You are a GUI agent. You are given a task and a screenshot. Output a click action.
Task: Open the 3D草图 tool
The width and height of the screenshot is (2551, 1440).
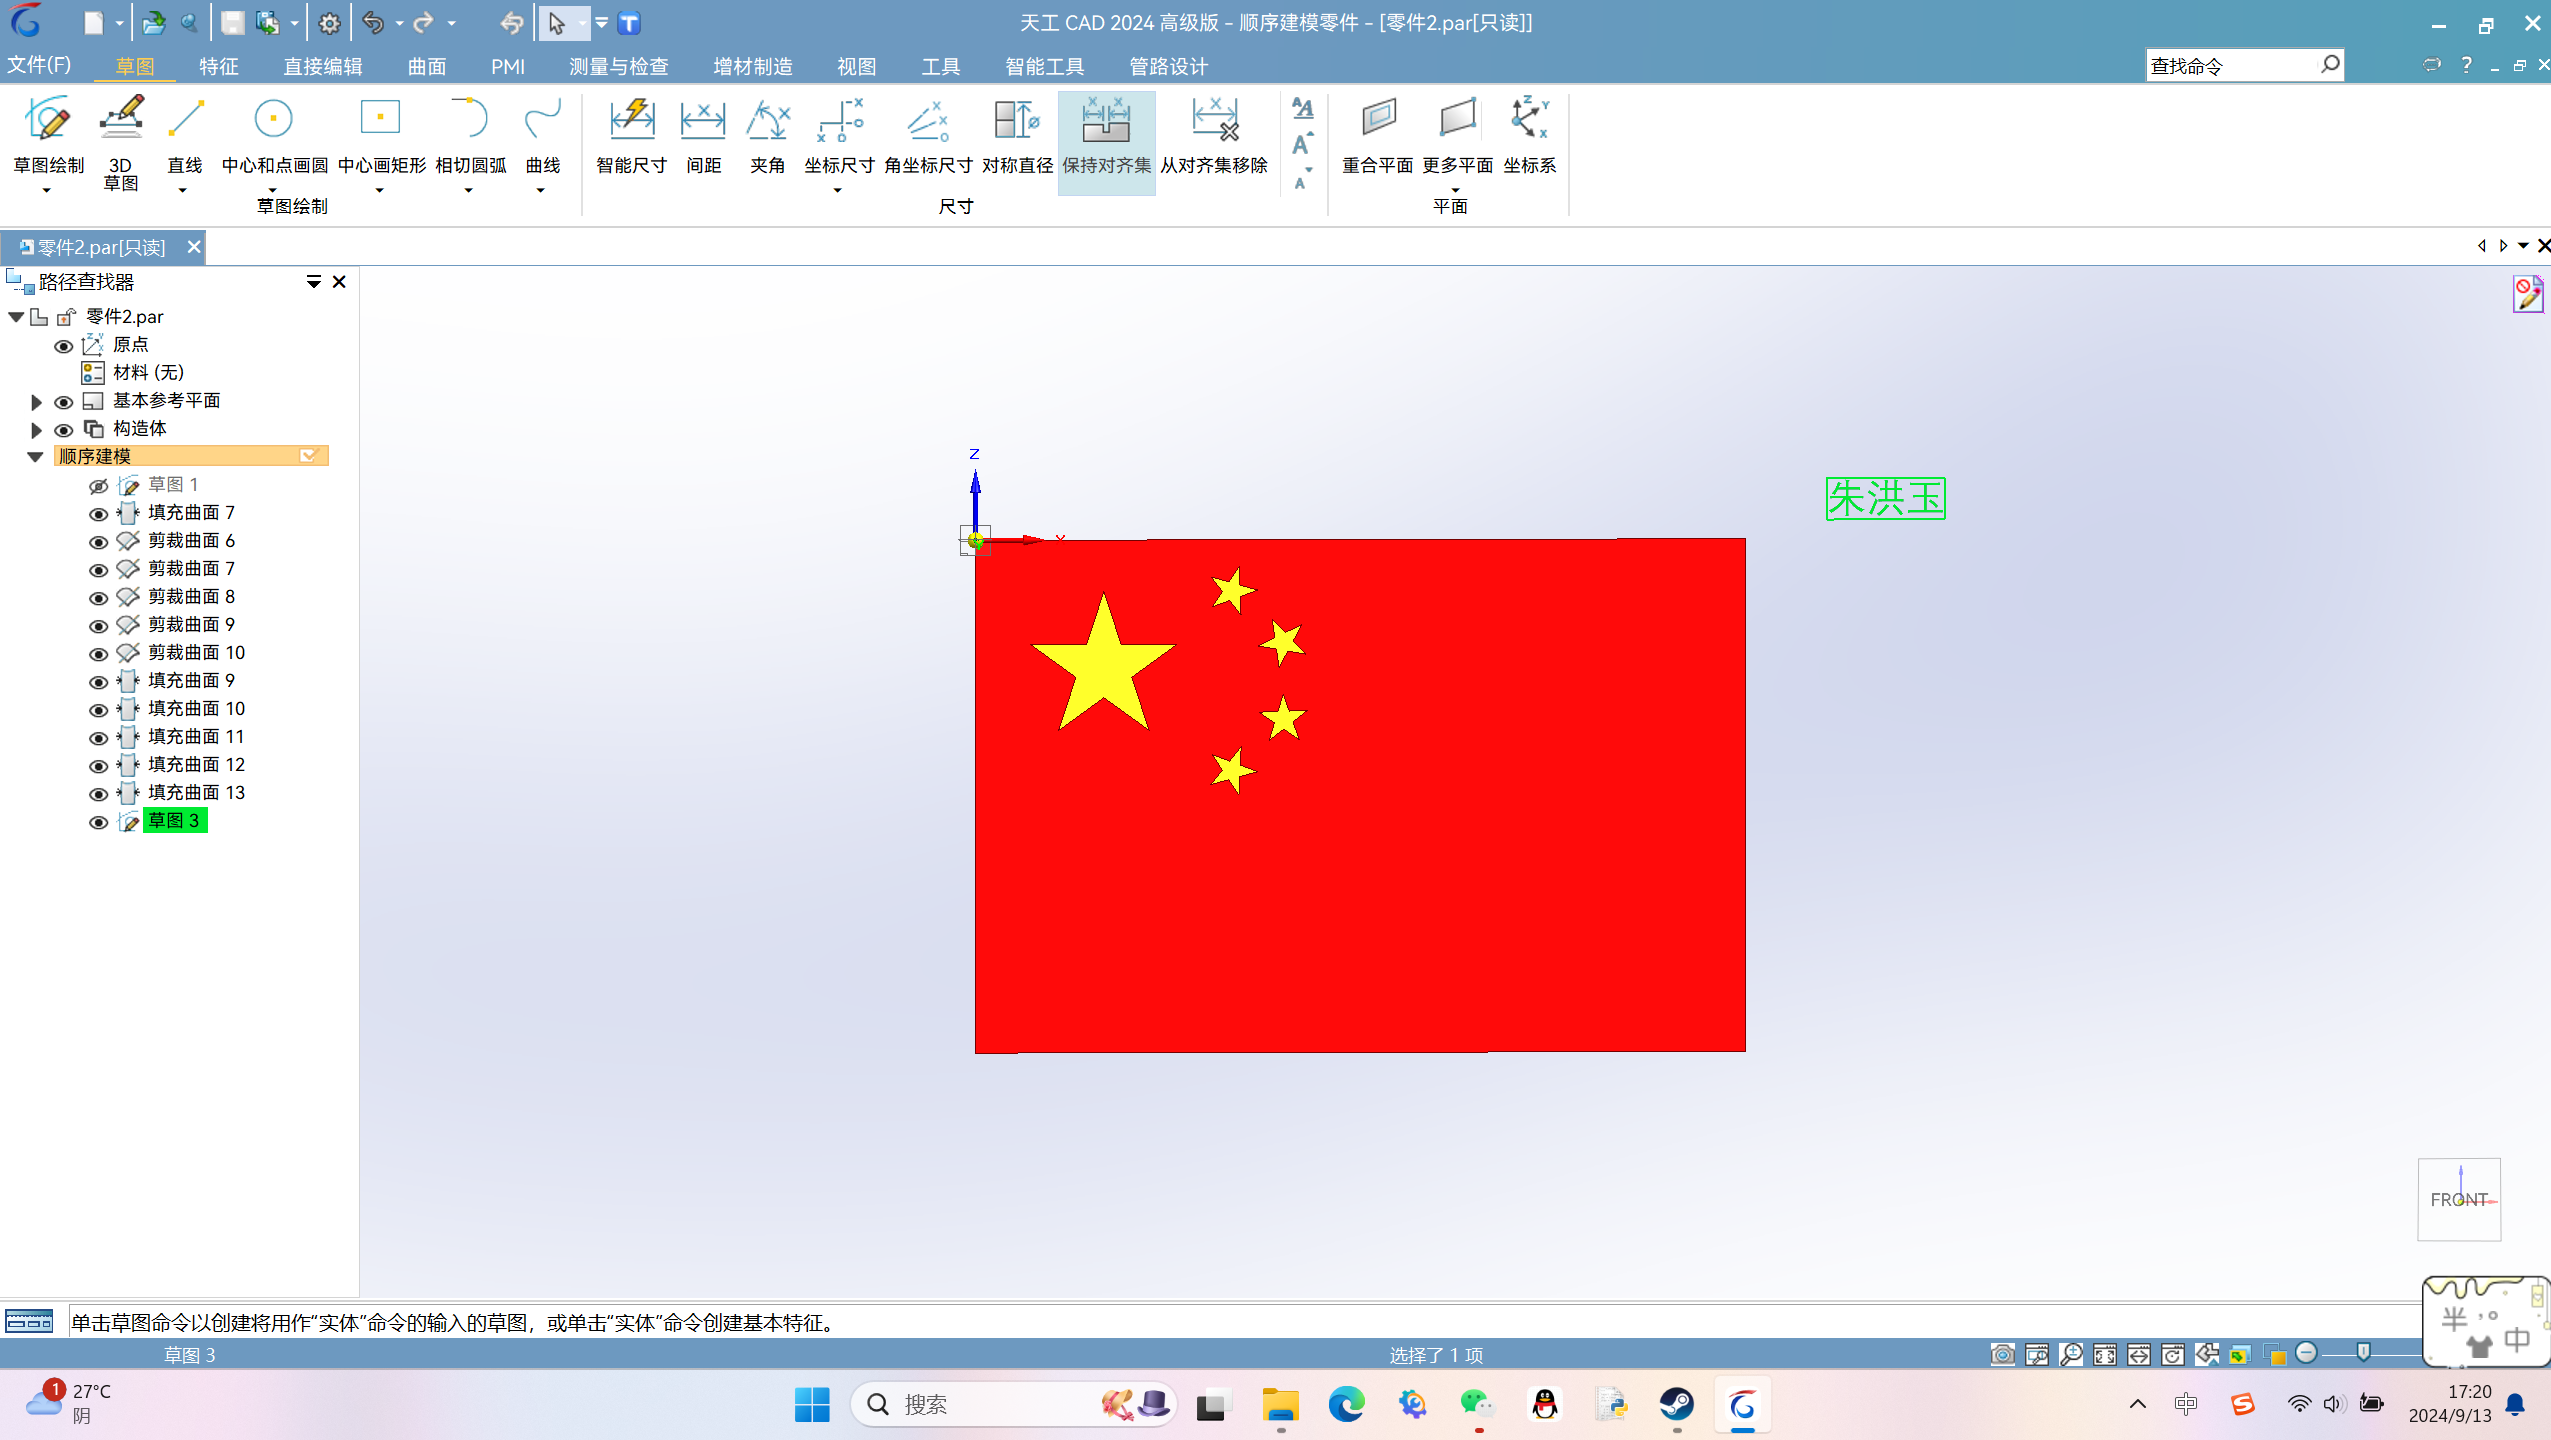coord(121,142)
